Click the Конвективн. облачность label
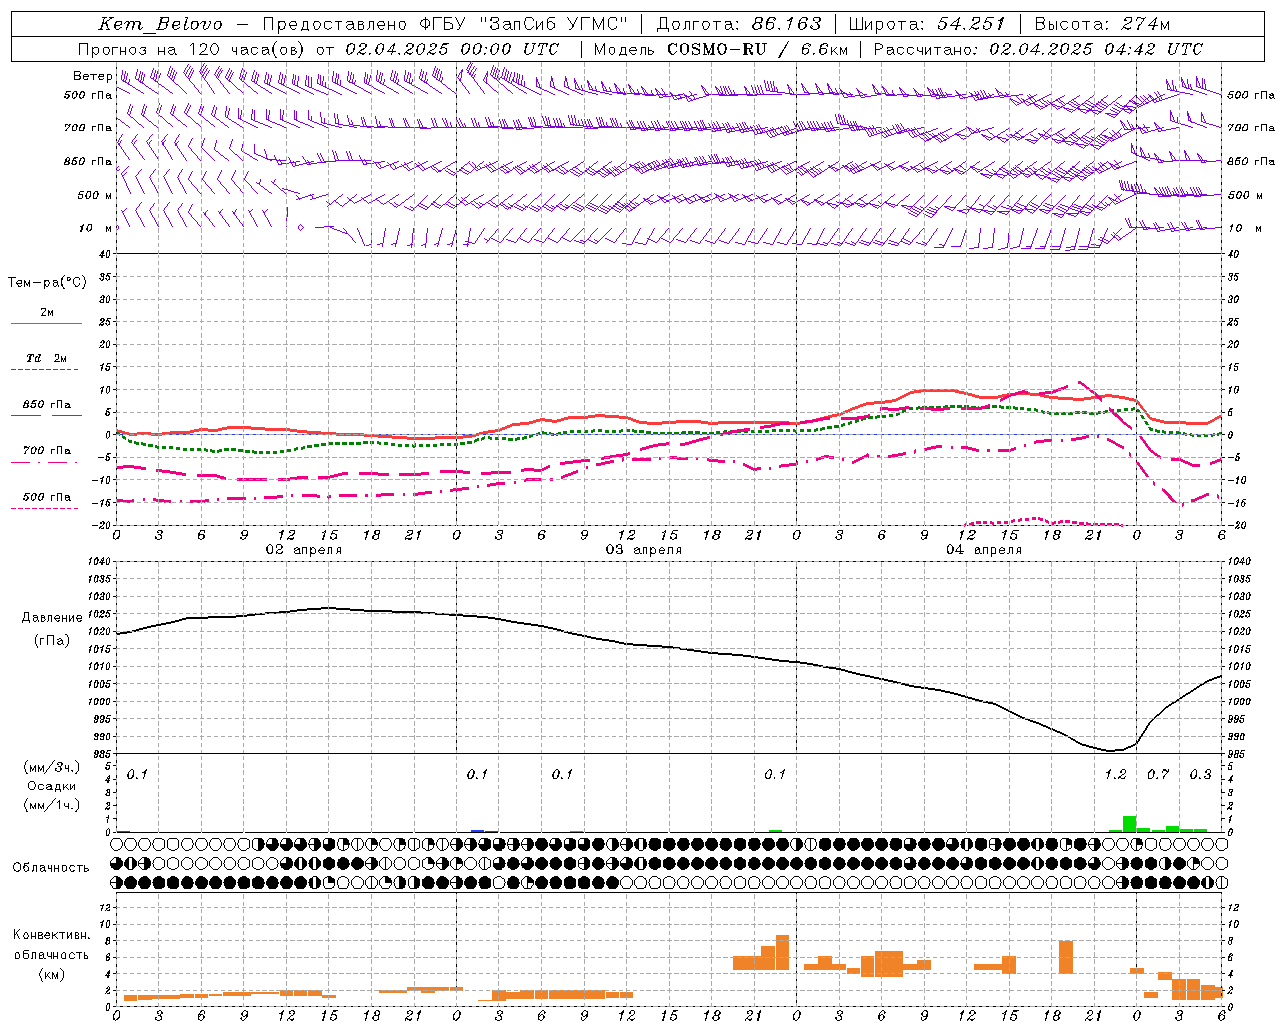This screenshot has height=1024, width=1280. point(51,945)
